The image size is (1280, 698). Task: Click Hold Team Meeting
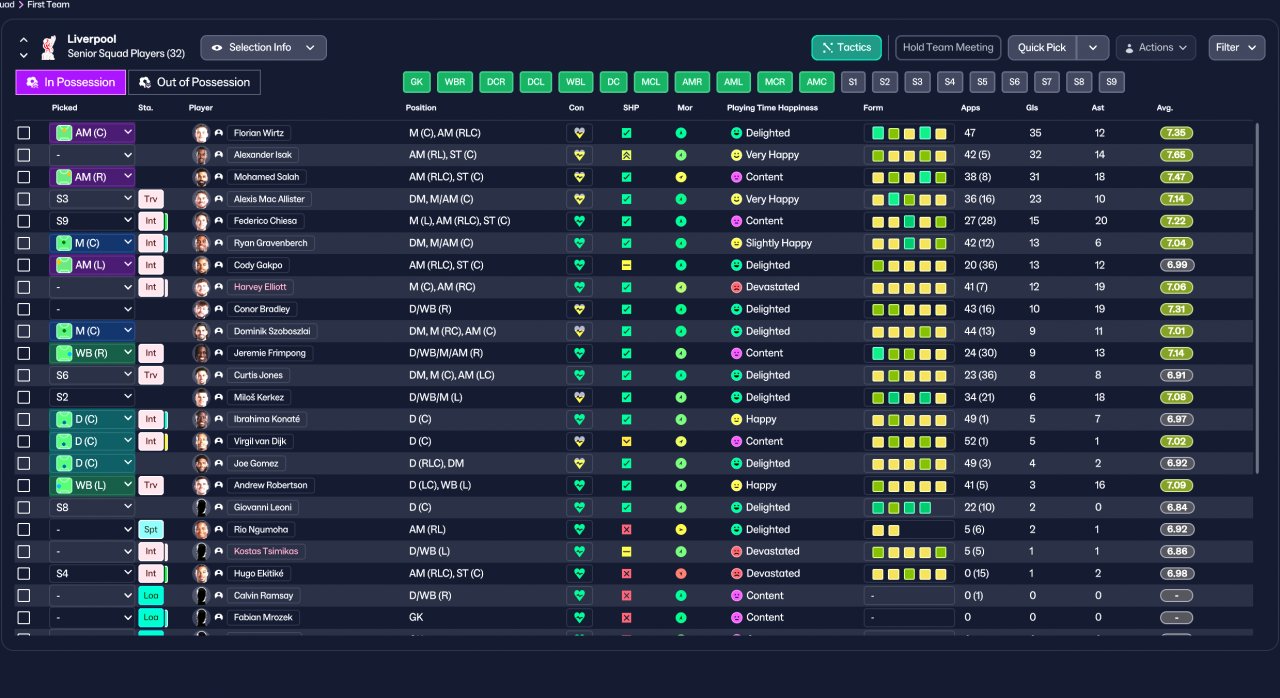tap(948, 47)
